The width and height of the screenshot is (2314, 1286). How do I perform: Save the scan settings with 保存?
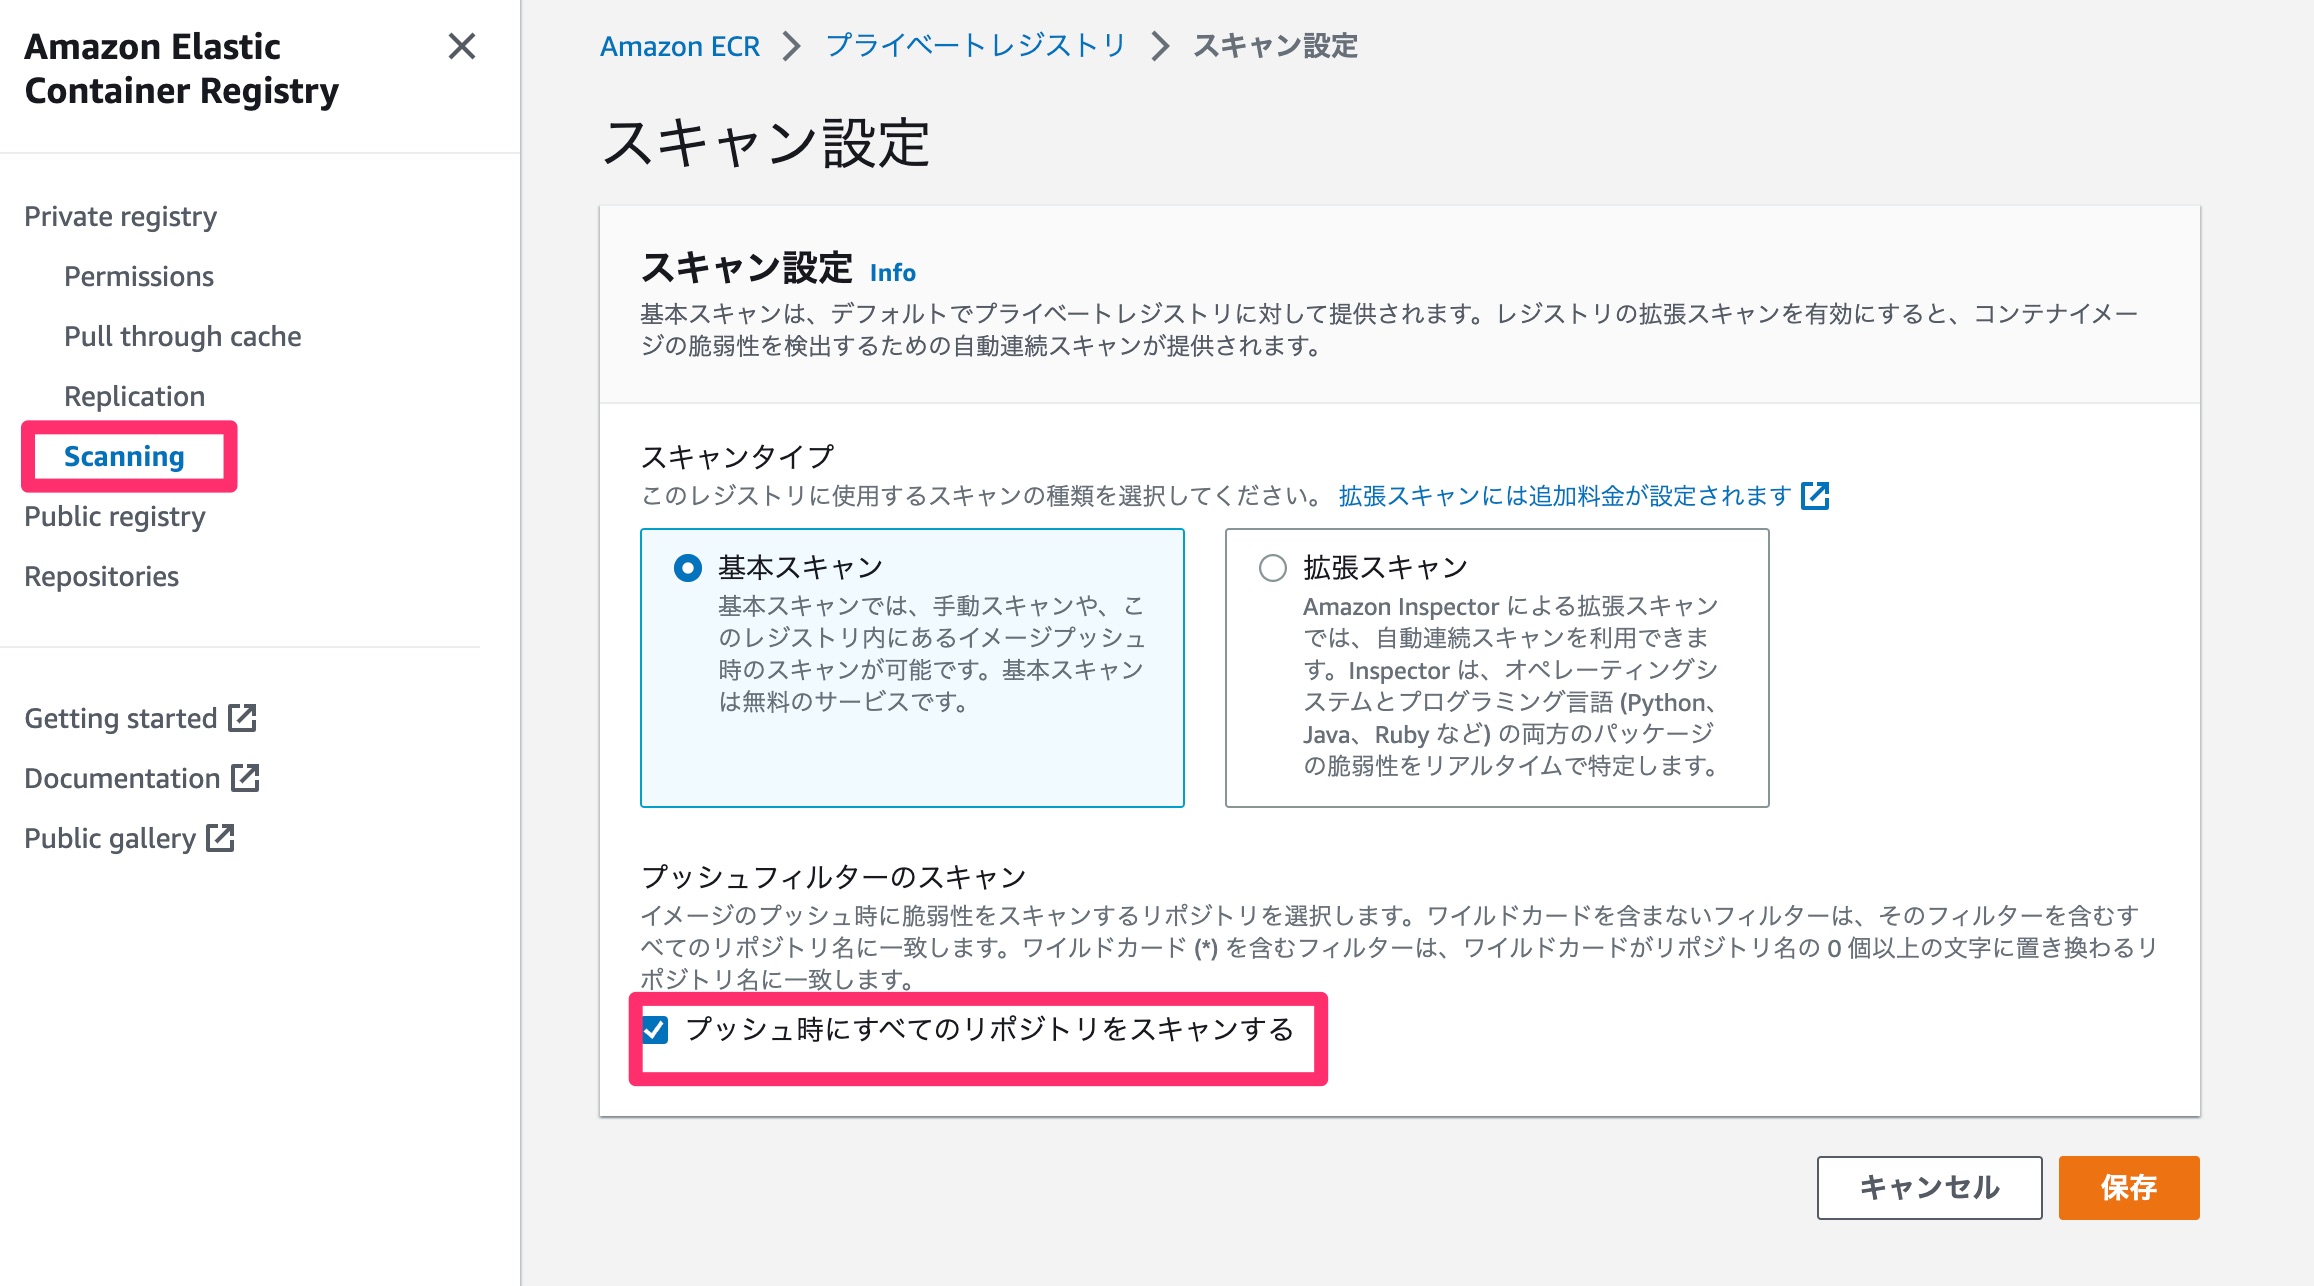pos(2128,1188)
